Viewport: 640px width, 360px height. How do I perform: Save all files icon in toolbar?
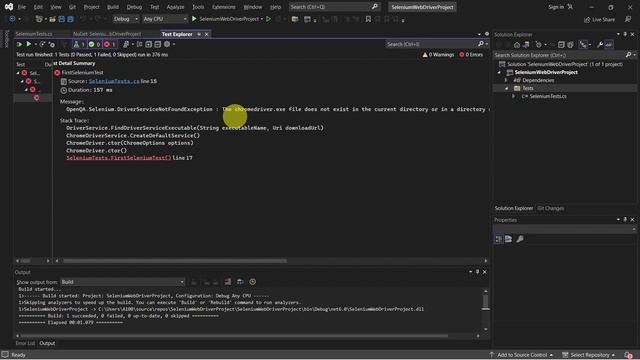click(70, 19)
